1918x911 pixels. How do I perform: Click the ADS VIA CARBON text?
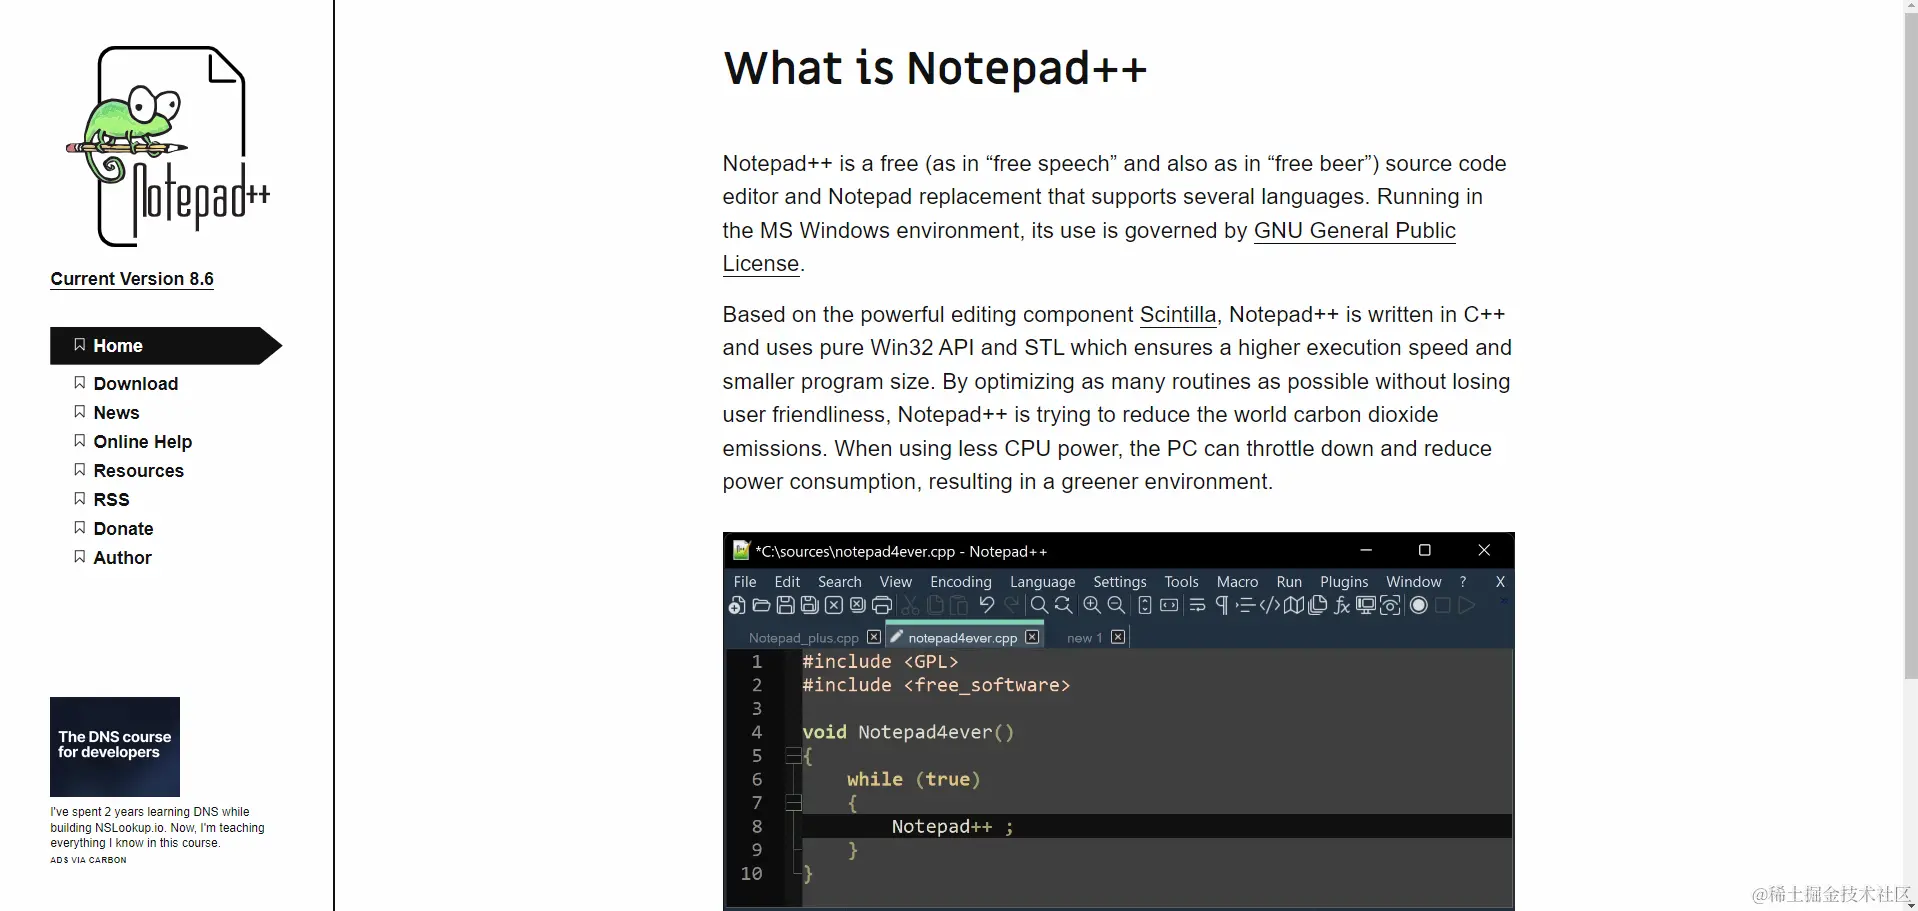coord(88,860)
